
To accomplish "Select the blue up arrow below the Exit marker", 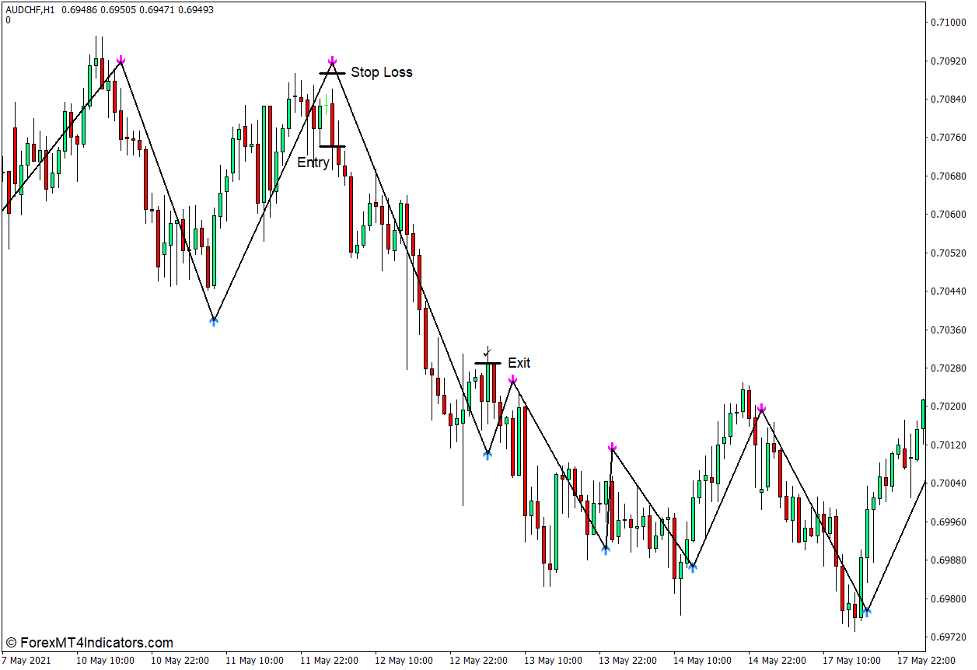I will click(x=487, y=453).
